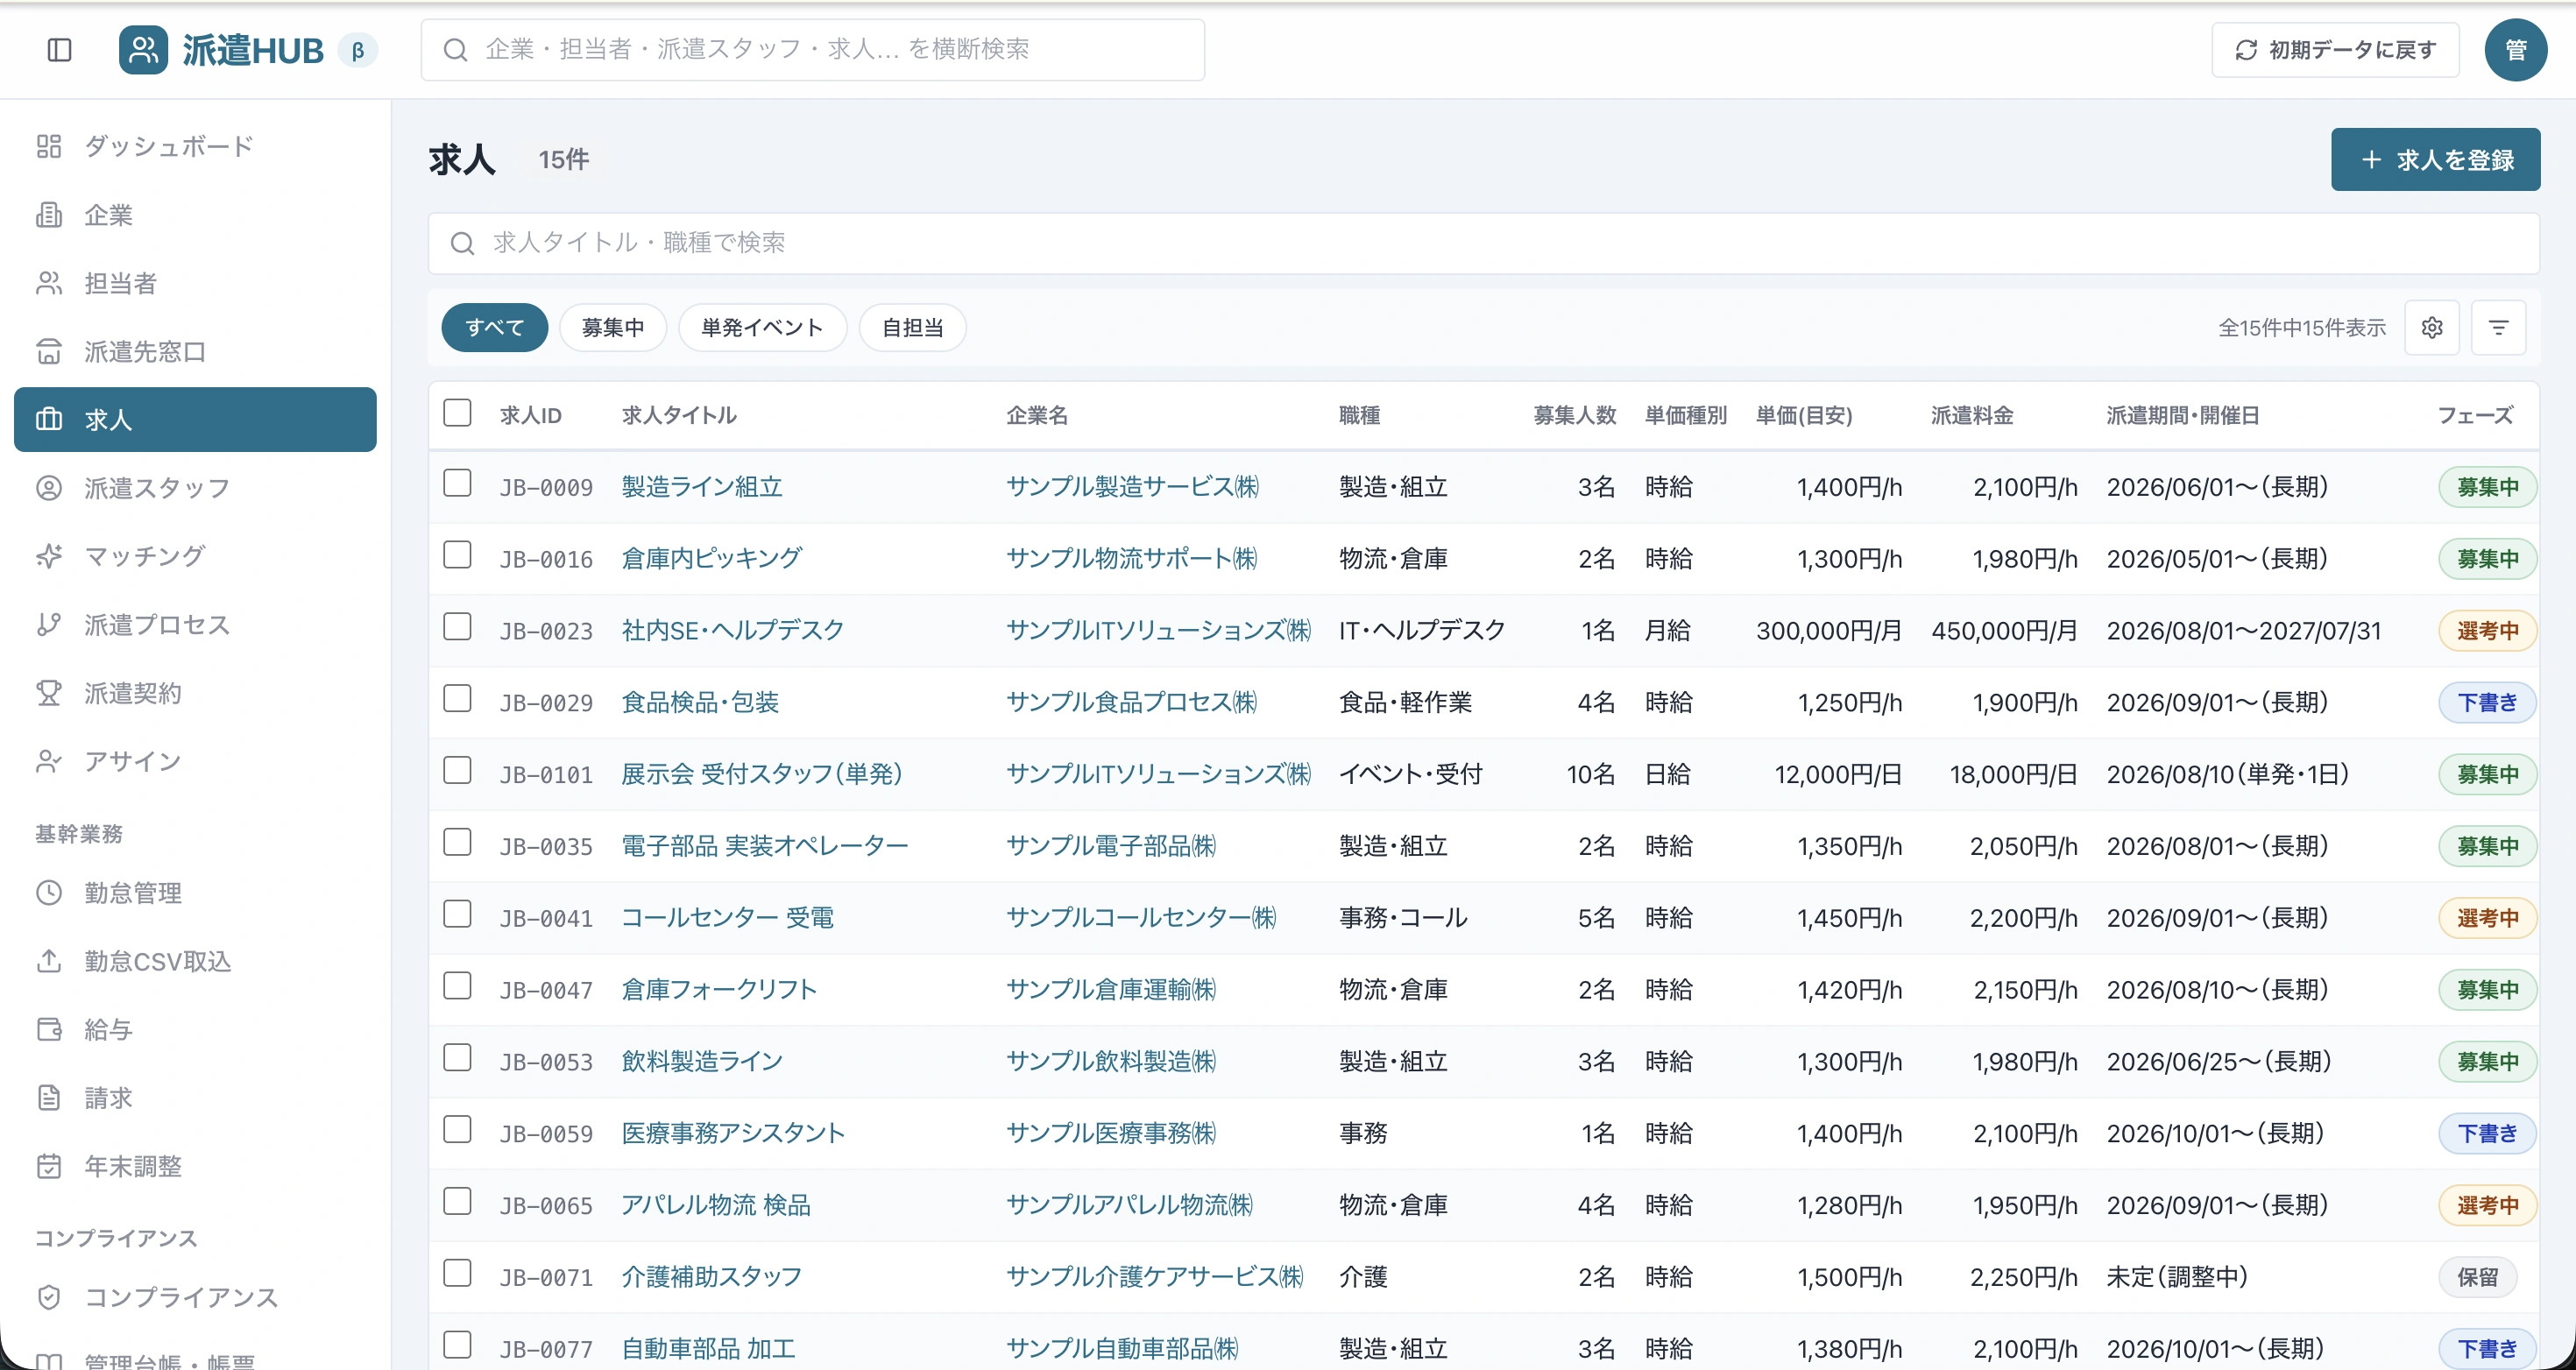Click the 未定(調整中) period cell
Viewport: 2576px width, 1370px height.
(2177, 1277)
